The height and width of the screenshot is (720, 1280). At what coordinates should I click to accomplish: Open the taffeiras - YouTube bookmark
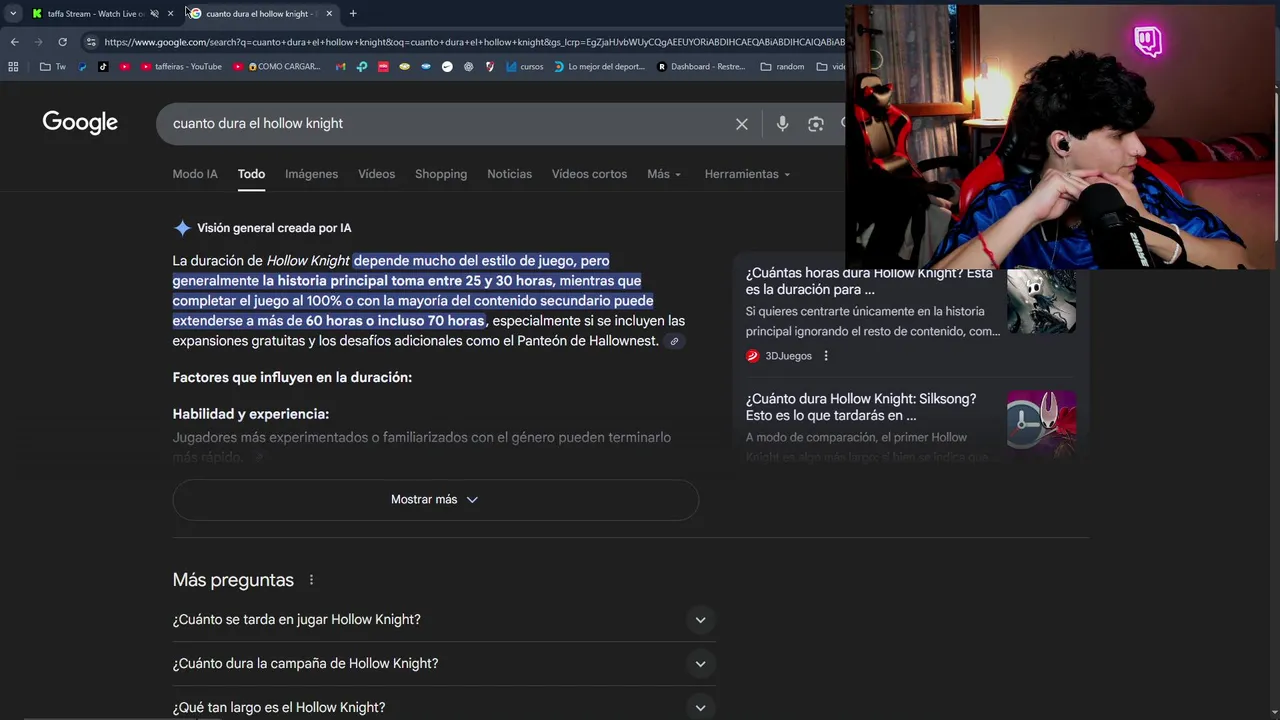(181, 67)
